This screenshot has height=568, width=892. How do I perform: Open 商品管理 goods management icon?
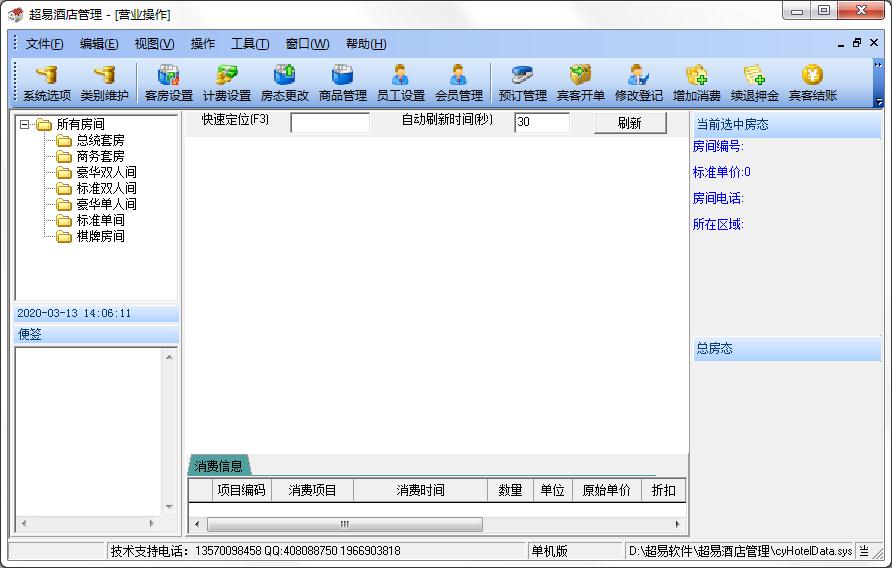pyautogui.click(x=342, y=83)
